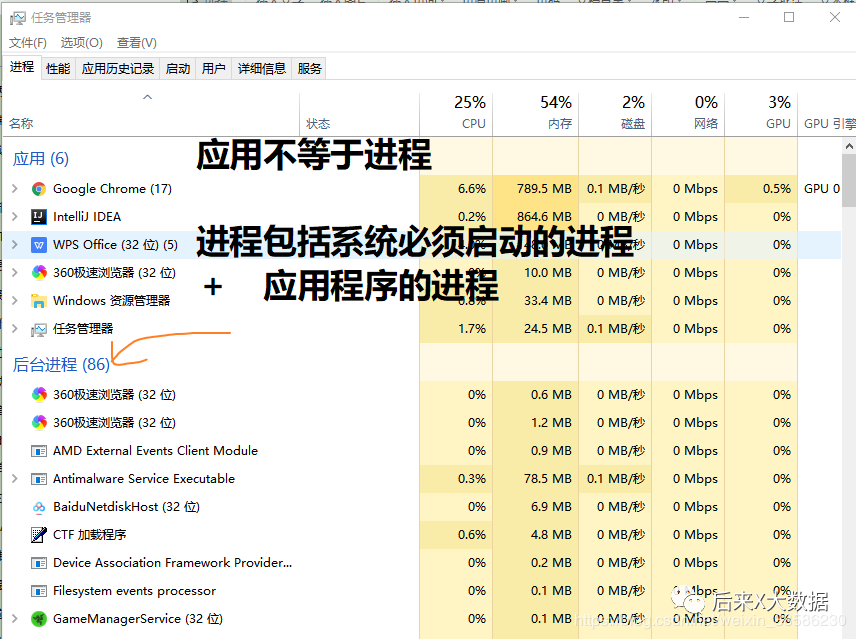This screenshot has width=856, height=639.
Task: Expand the WPS Office (32 位) (5) group
Action: click(x=15, y=244)
